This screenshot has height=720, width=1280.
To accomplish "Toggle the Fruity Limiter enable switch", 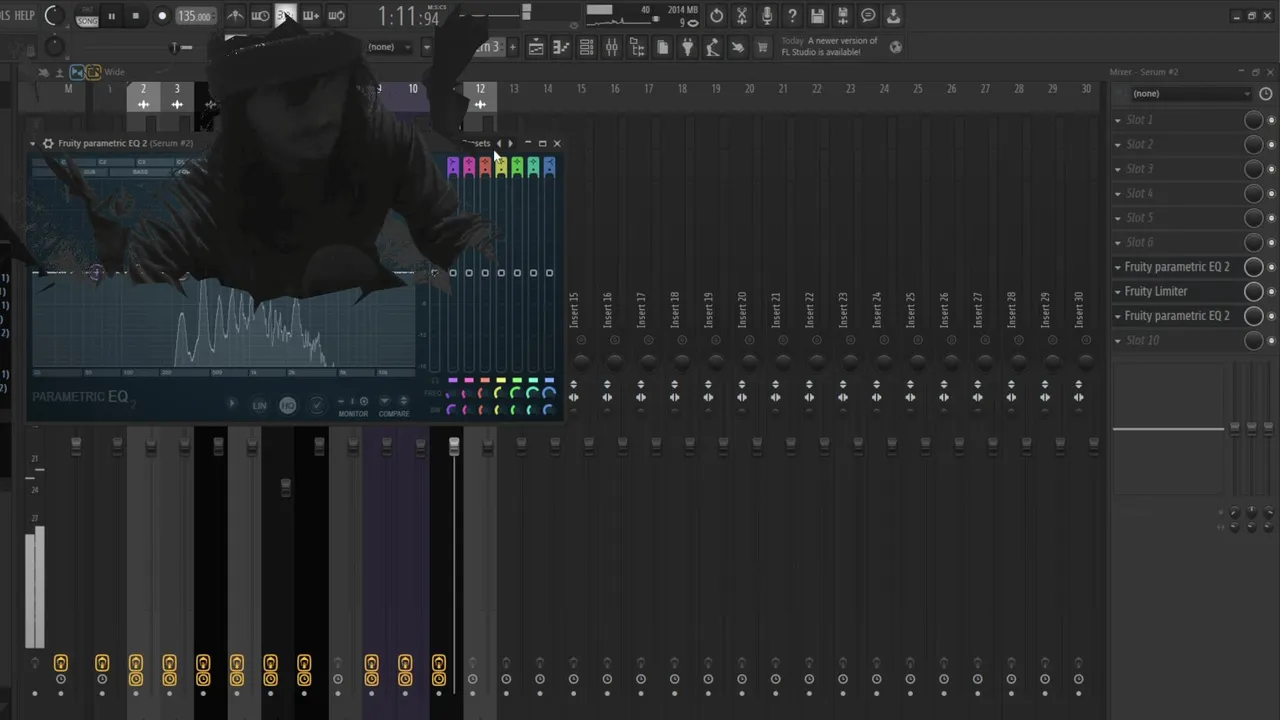I will click(1271, 292).
